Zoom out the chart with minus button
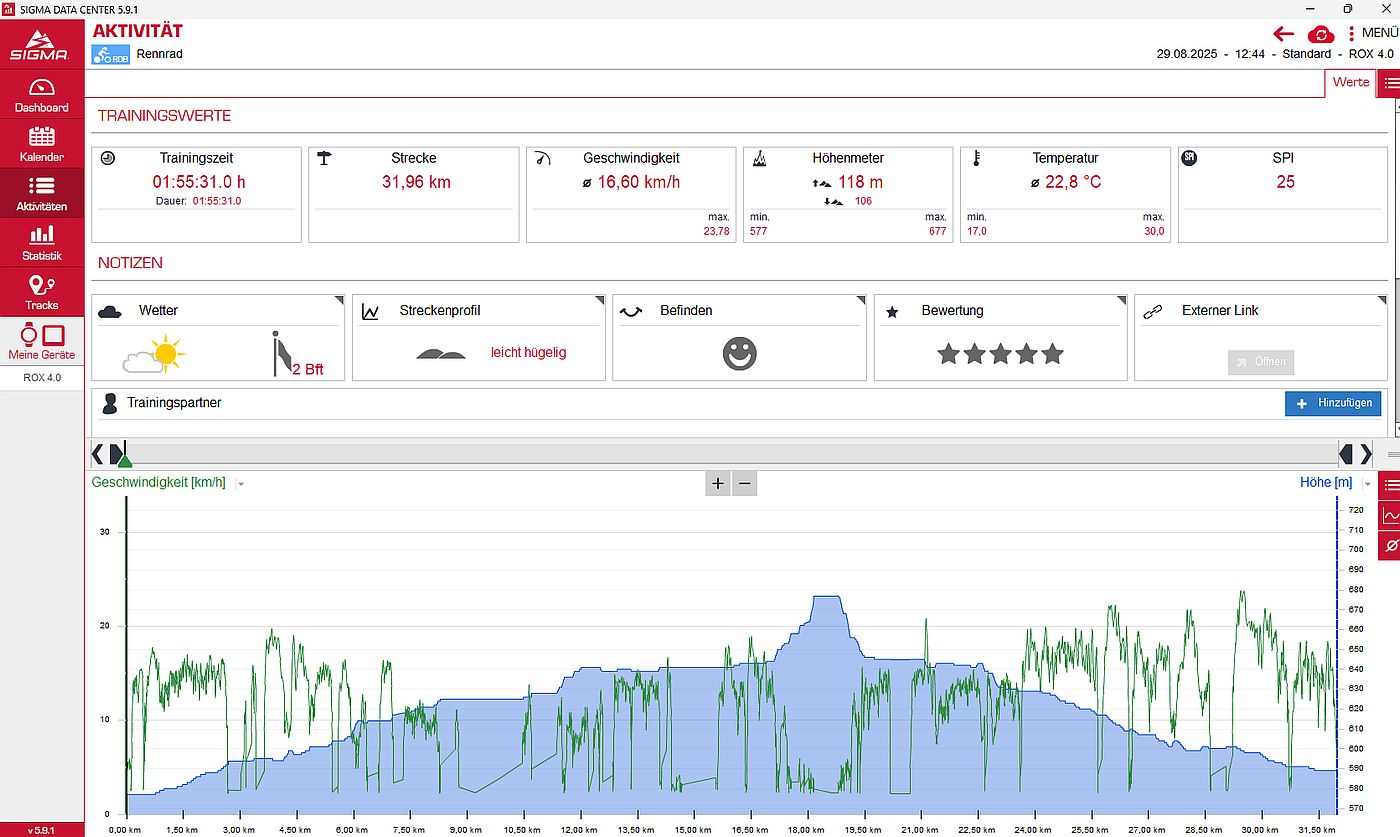Screen dimensions: 1400x837 (744, 484)
